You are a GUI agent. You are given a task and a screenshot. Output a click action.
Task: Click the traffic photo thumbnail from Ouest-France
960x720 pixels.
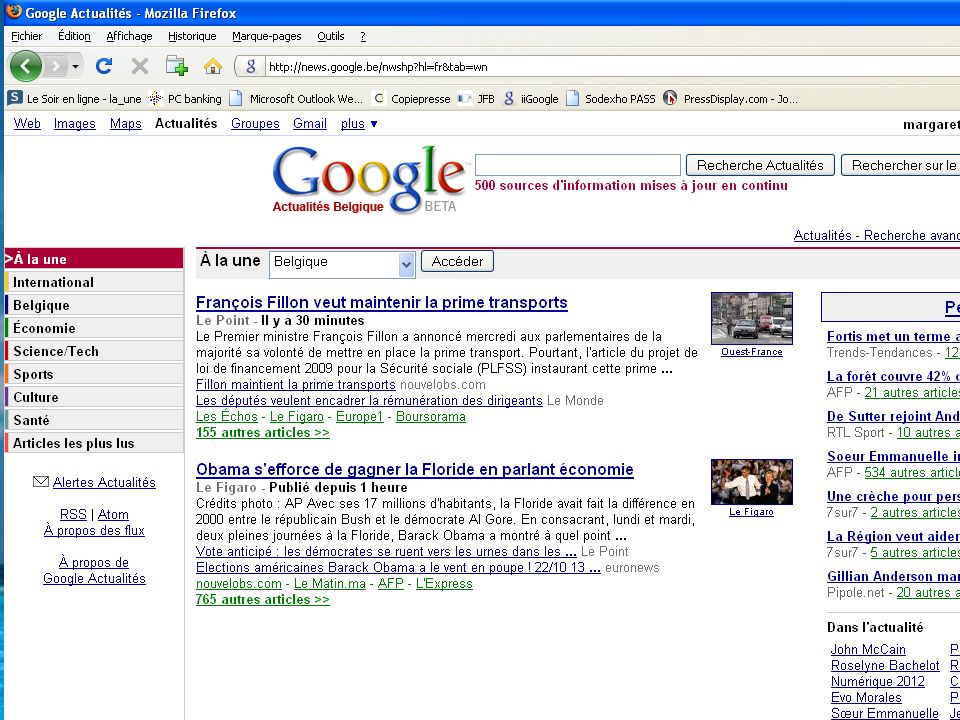752,318
